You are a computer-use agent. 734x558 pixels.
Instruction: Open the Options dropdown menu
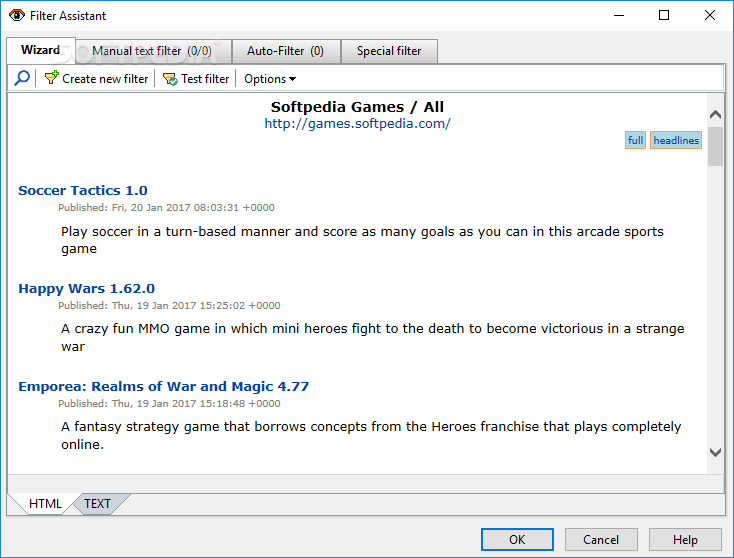[270, 79]
